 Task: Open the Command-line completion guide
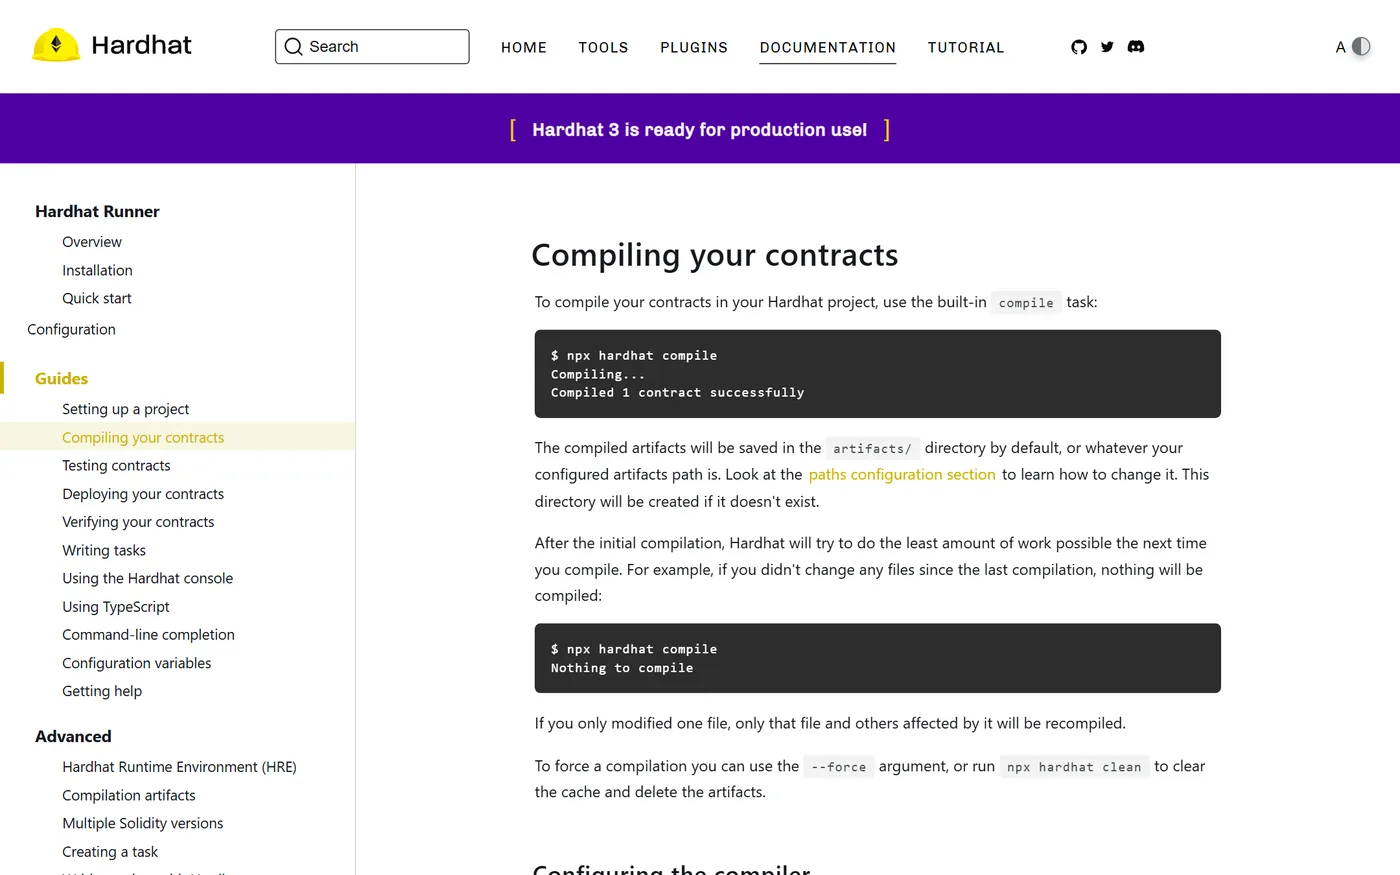148,635
